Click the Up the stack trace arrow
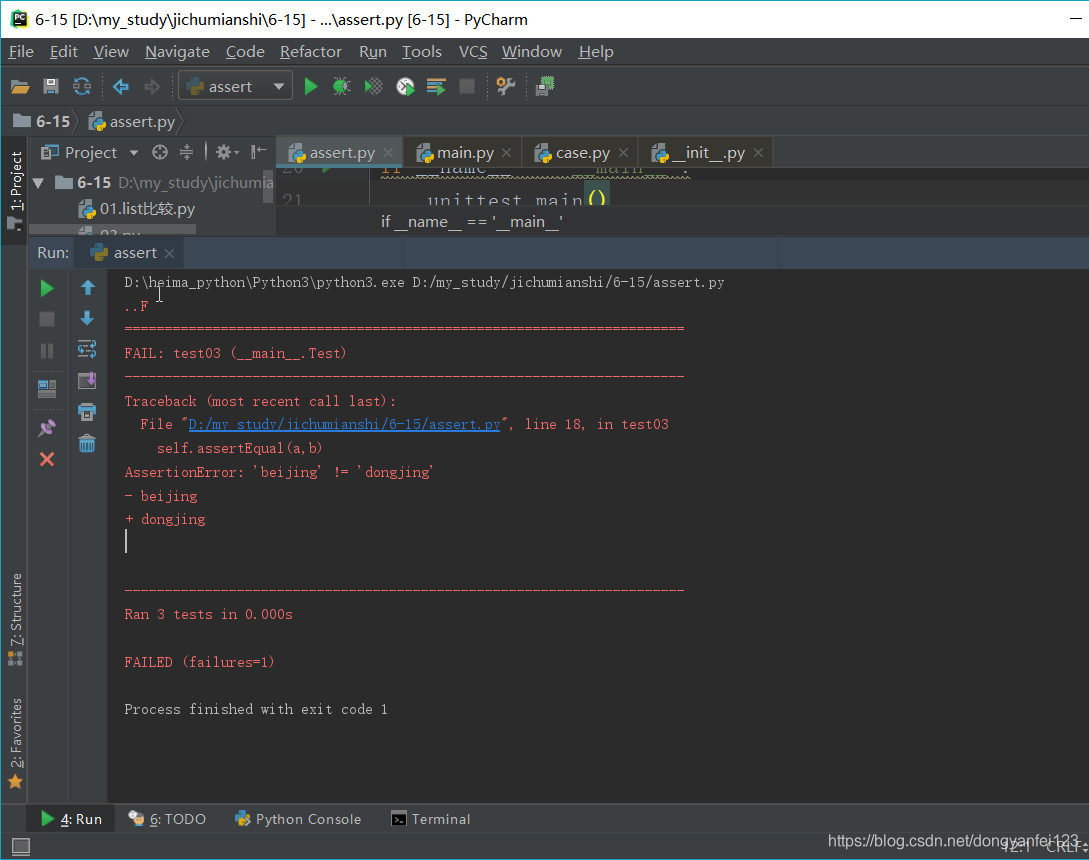Screen dimensions: 1089x860 (x=88, y=288)
